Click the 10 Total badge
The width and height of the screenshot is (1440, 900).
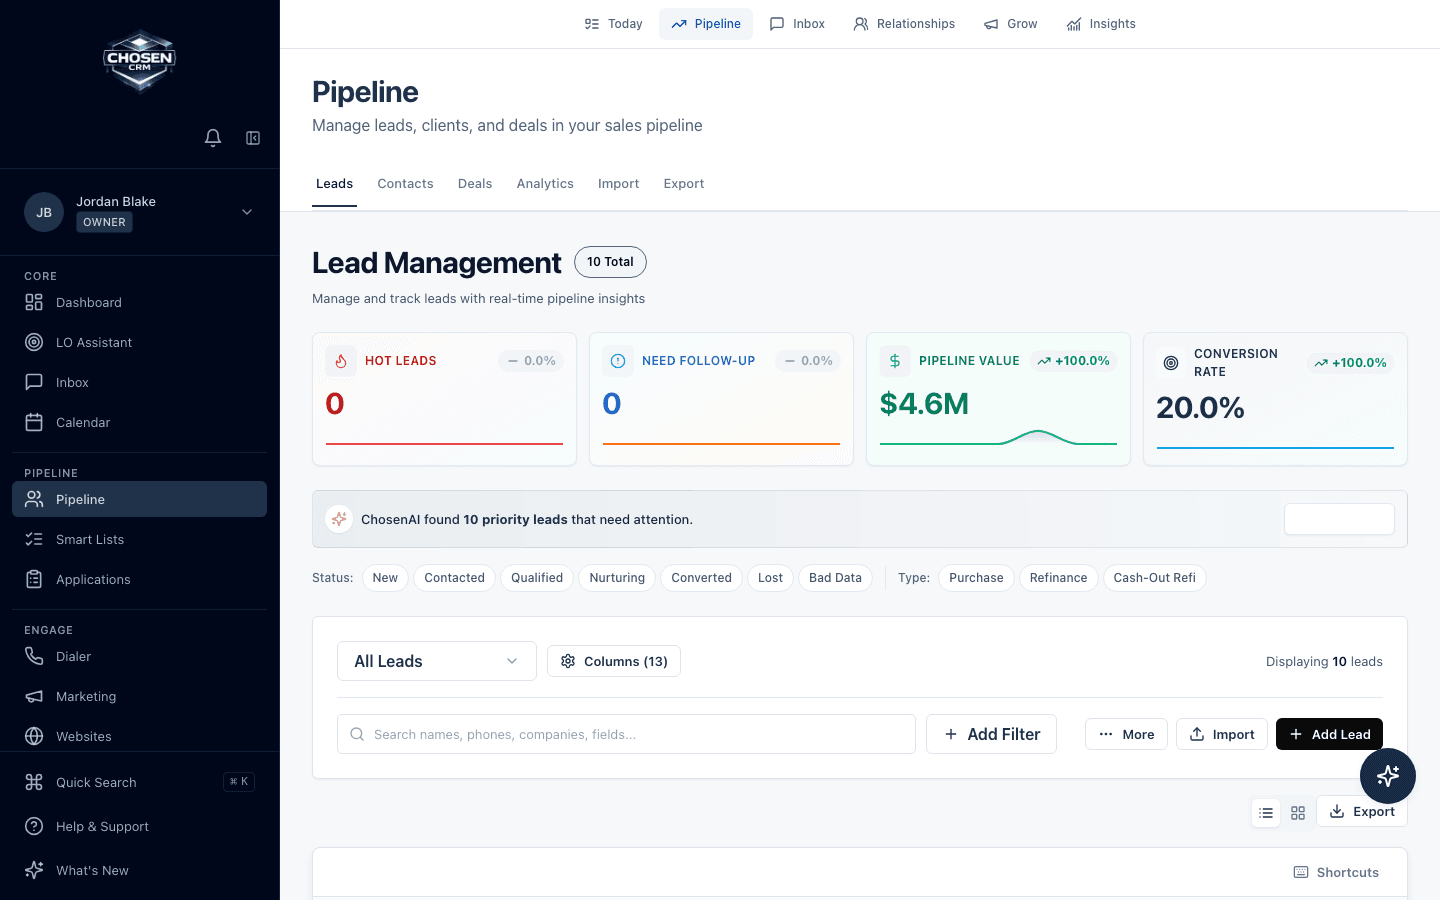(x=610, y=262)
